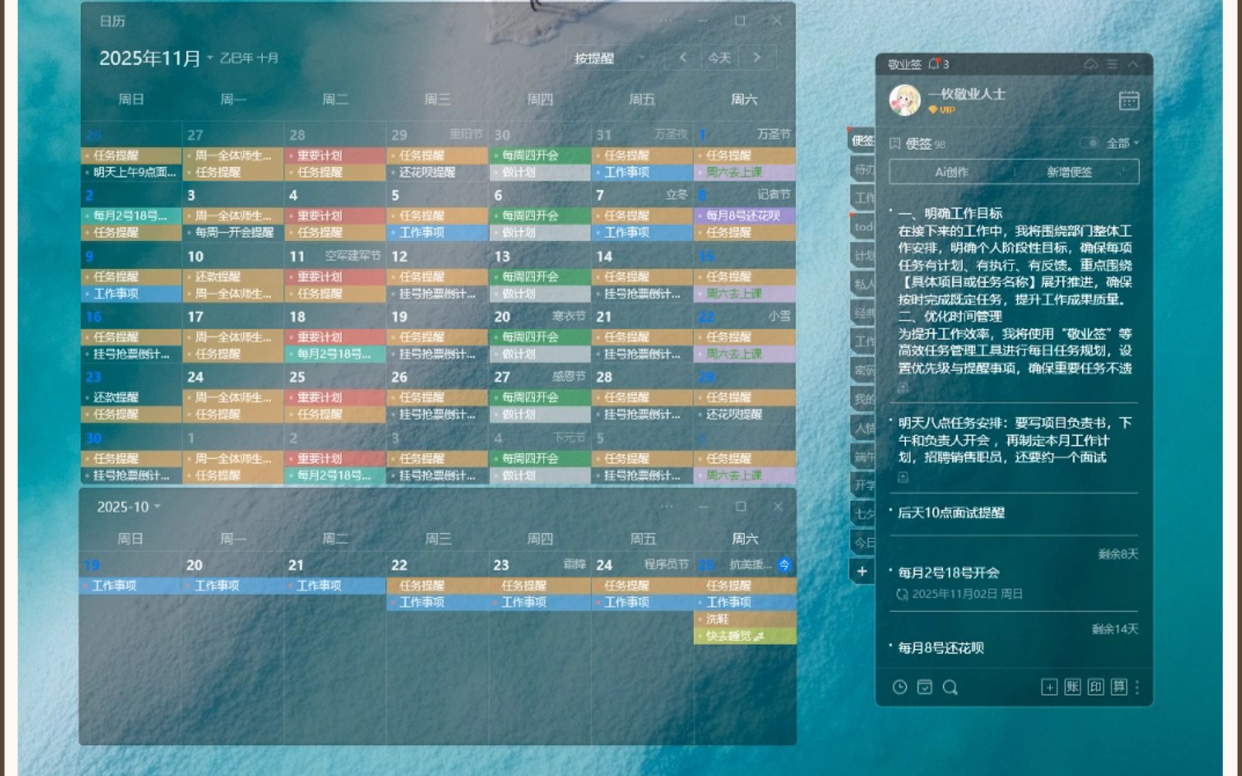
Task: Open the 后天10点面试提醒 note
Action: pyautogui.click(x=951, y=513)
